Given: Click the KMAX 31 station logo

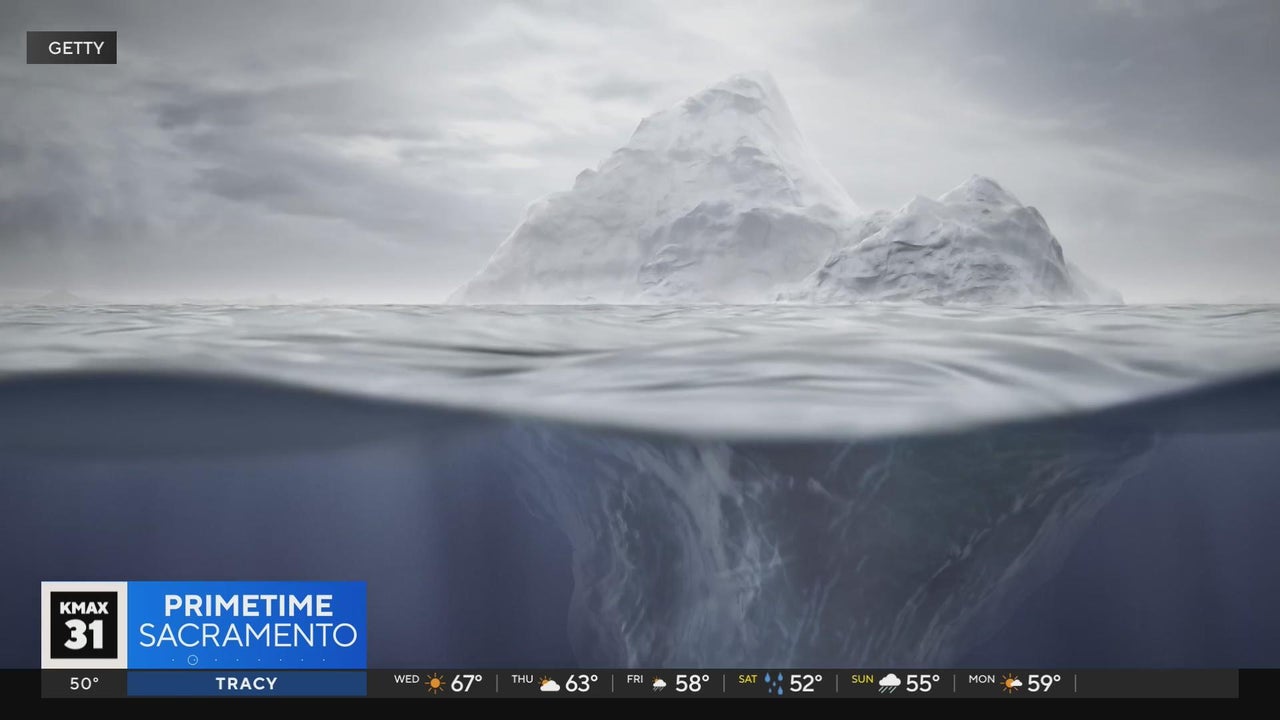Looking at the screenshot, I should click(x=84, y=624).
